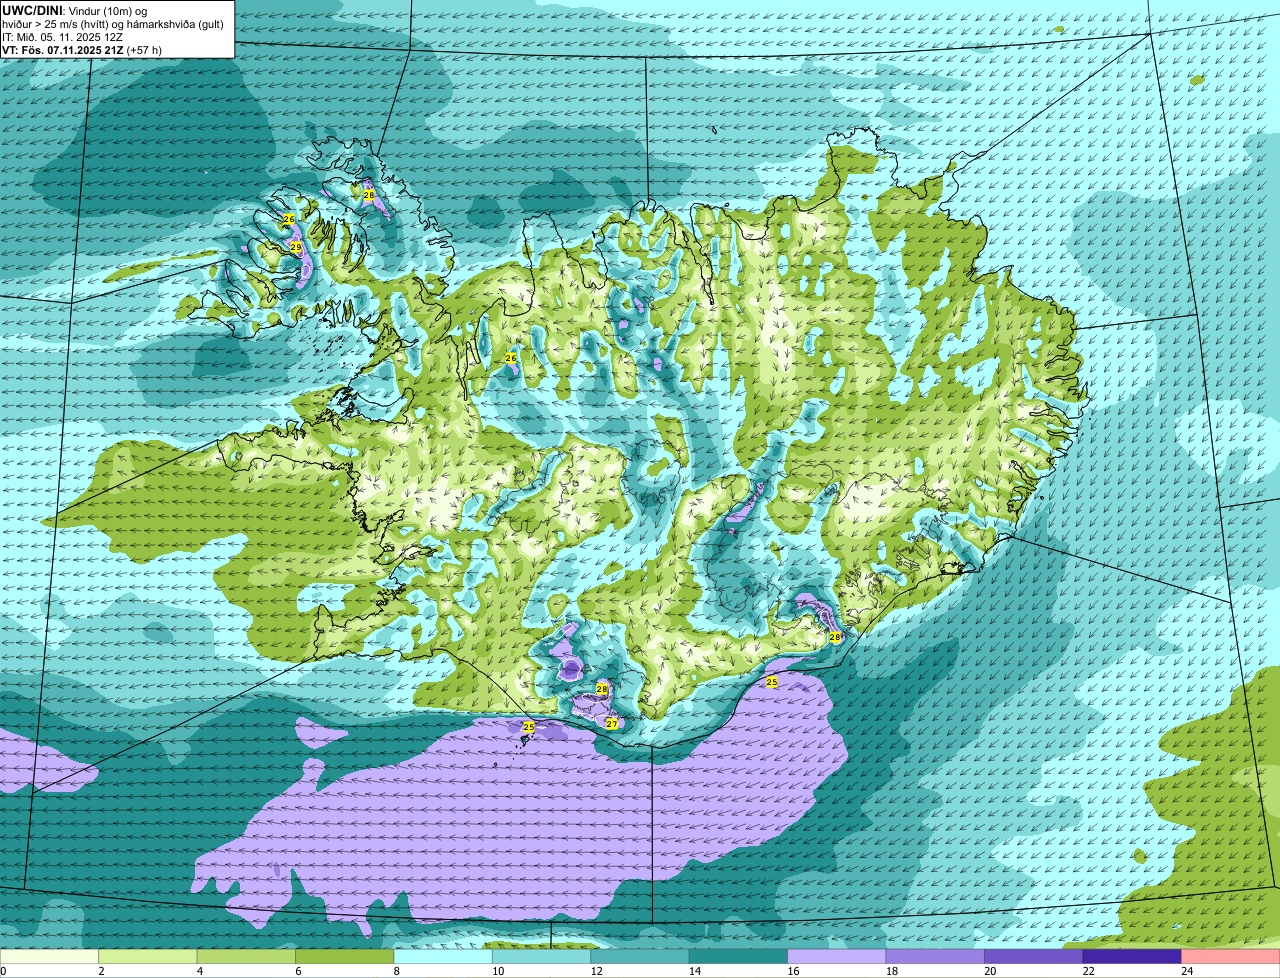Select the legend scale label "4"
This screenshot has width=1280, height=978.
199,971
